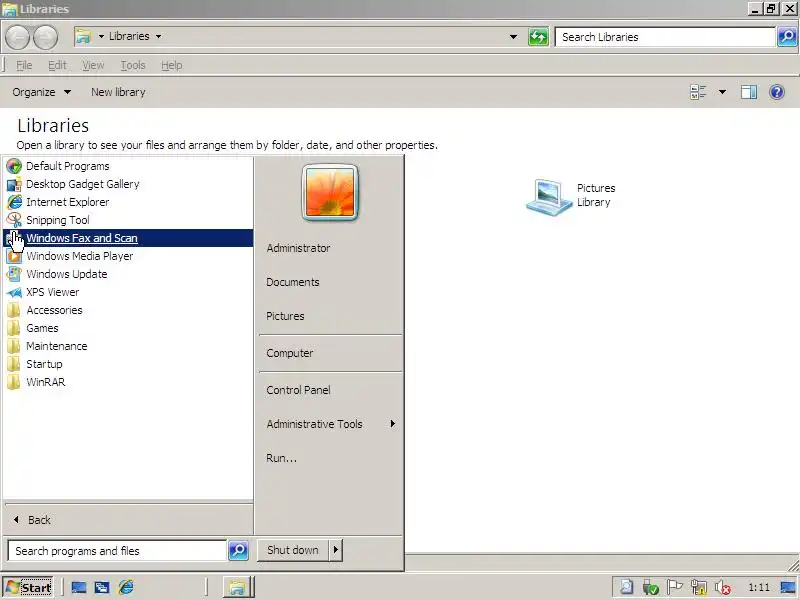Click the Libraries folder icon in address bar
Viewport: 800px width, 600px height.
(x=83, y=36)
